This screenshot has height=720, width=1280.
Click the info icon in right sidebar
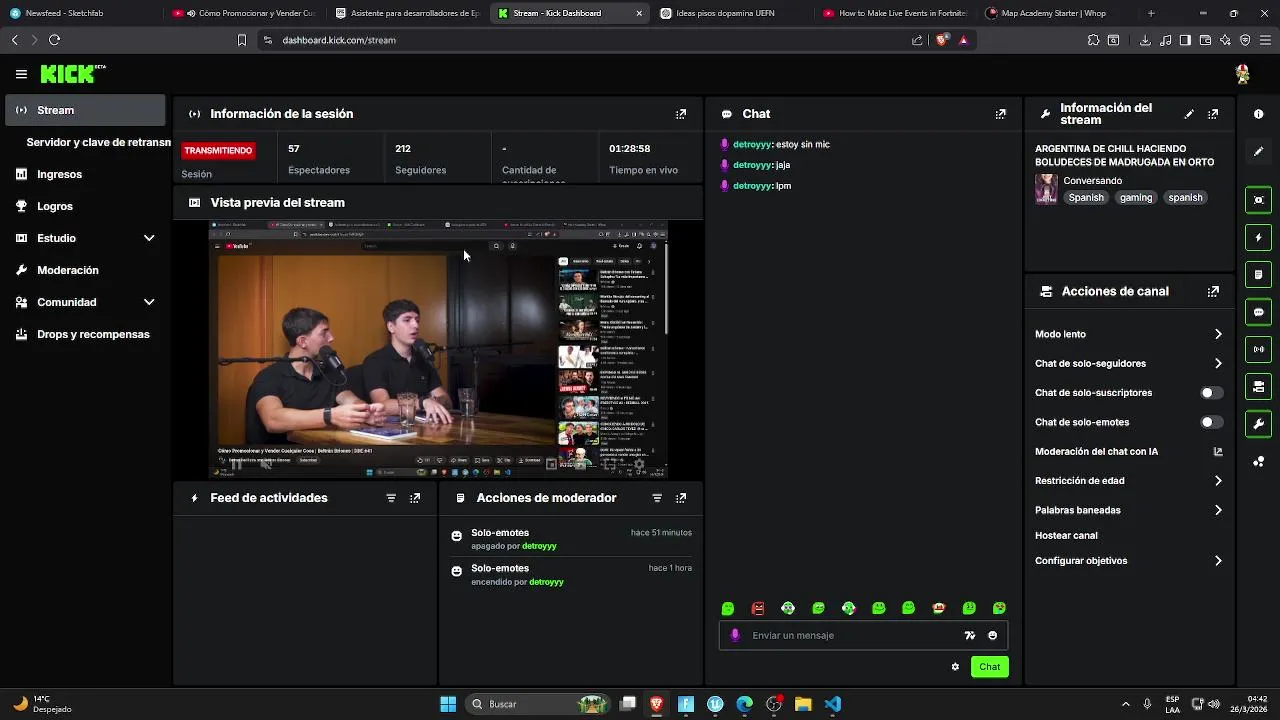tap(1258, 114)
